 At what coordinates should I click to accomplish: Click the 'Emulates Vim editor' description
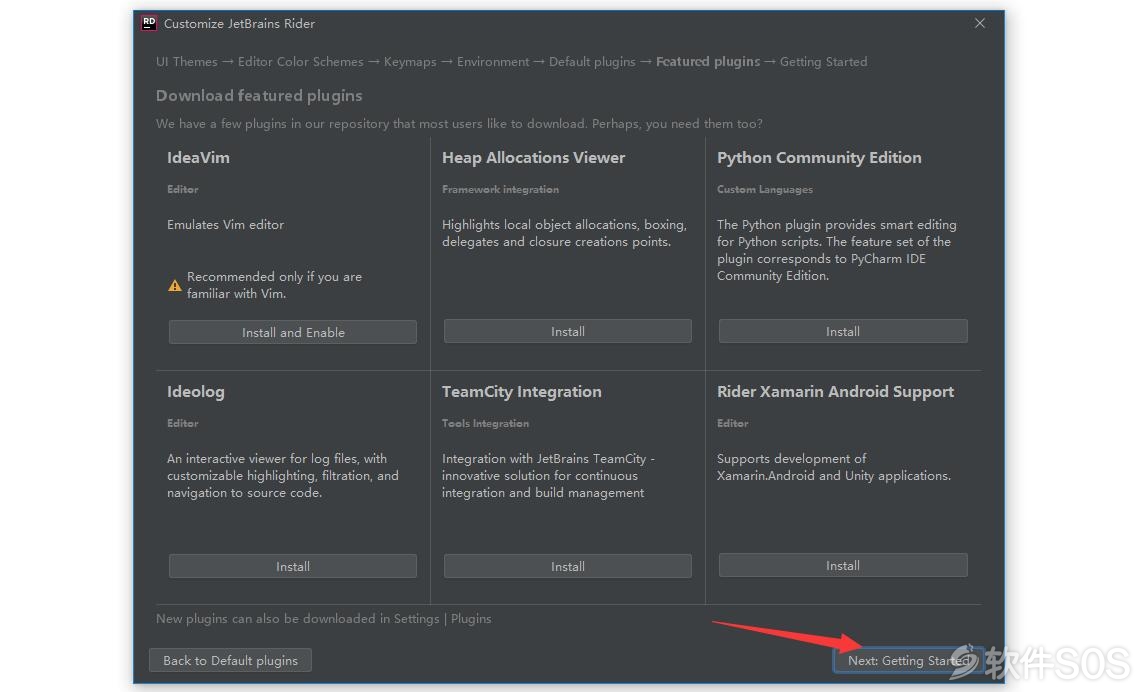[225, 225]
